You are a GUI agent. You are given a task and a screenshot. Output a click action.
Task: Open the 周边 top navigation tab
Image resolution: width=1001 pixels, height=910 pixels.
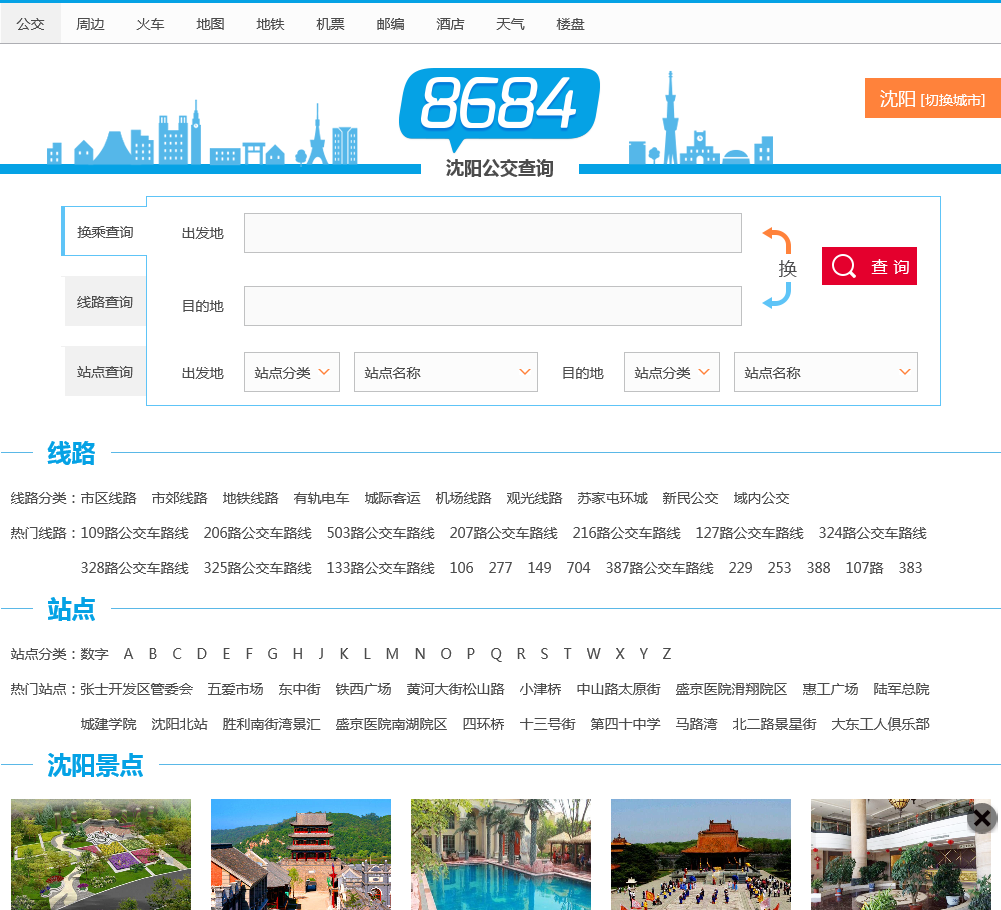[90, 24]
